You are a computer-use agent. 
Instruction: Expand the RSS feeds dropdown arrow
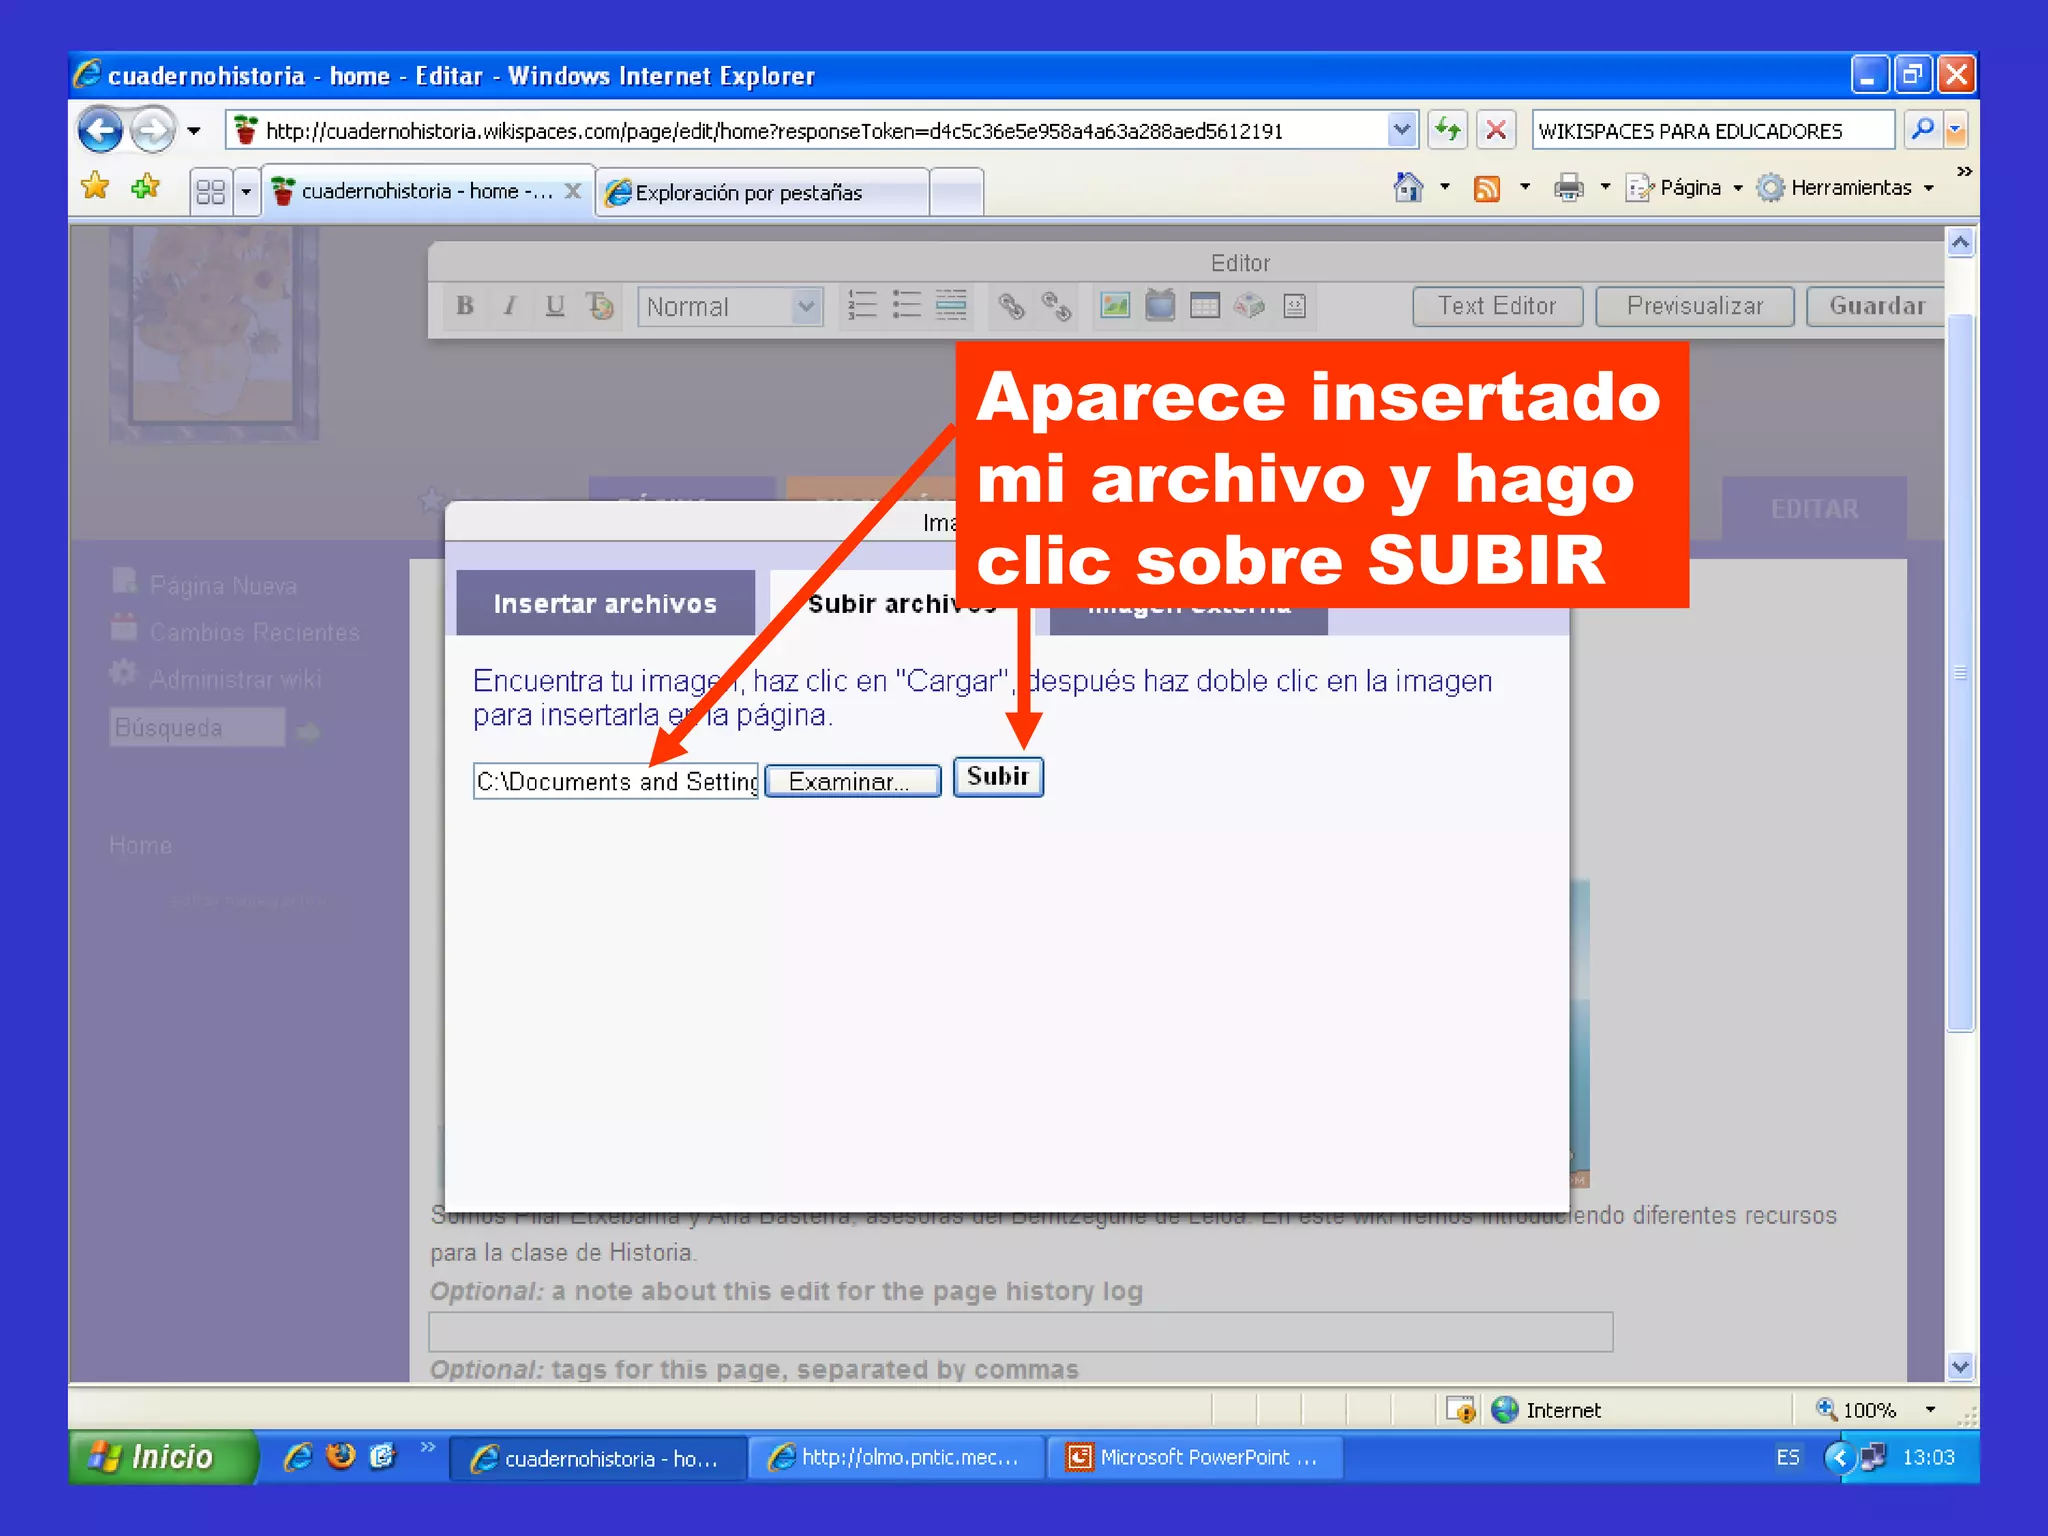(x=1525, y=187)
